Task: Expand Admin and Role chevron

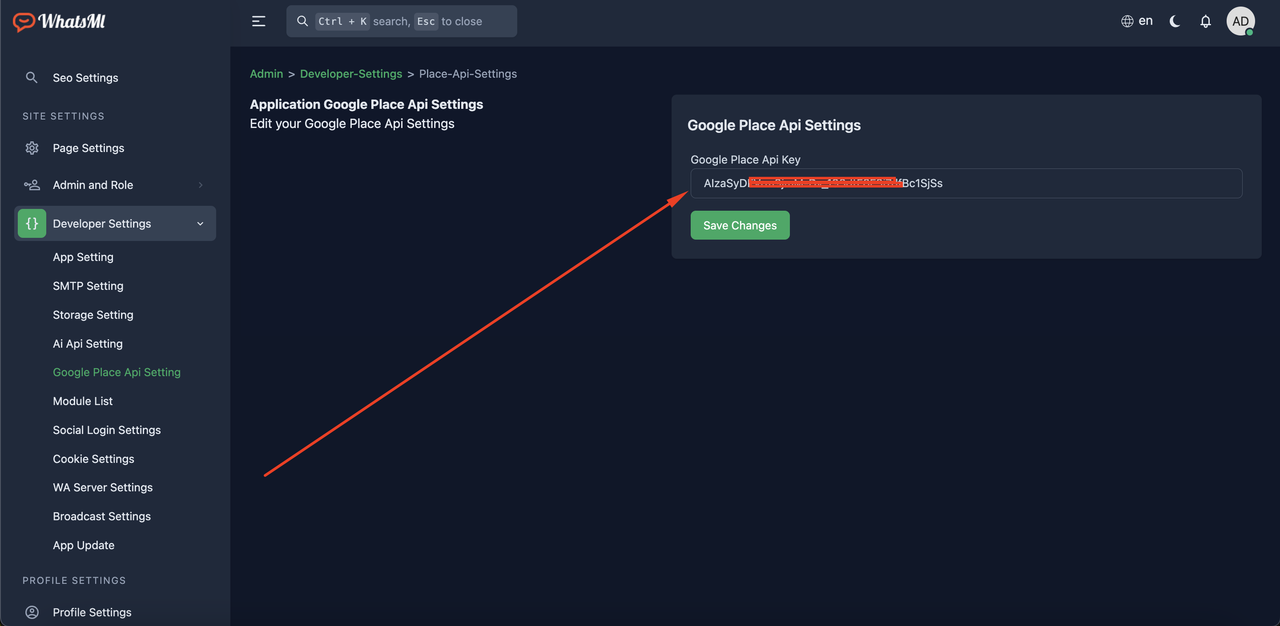Action: pyautogui.click(x=201, y=185)
